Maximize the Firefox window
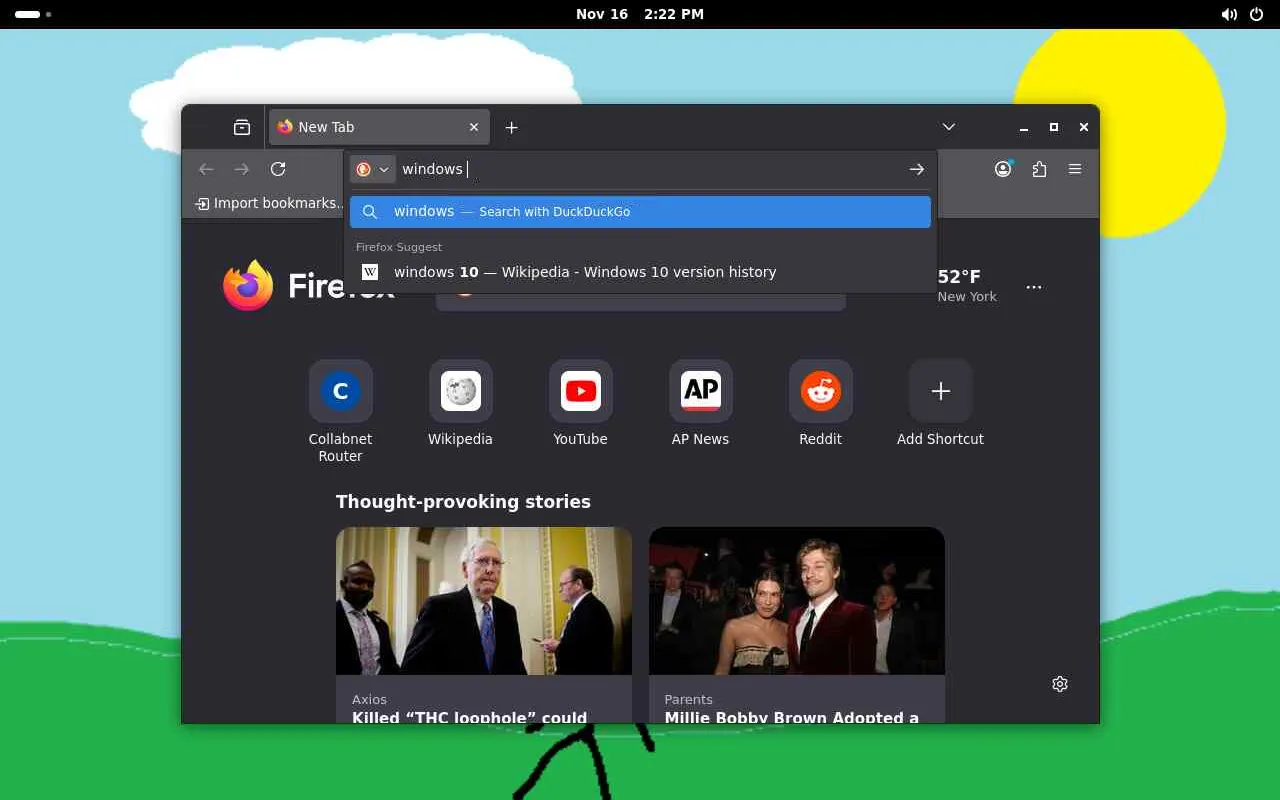Viewport: 1280px width, 800px height. coord(1054,127)
